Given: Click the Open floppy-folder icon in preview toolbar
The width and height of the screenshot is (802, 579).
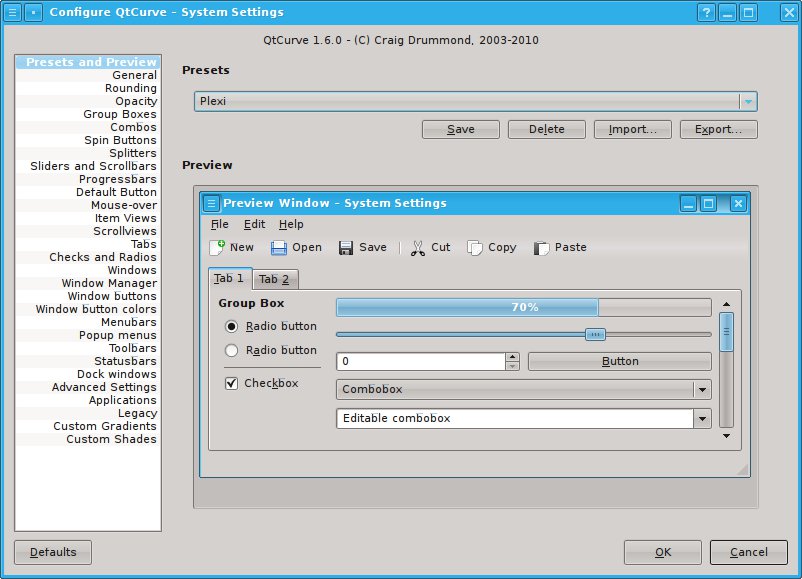Looking at the screenshot, I should (x=279, y=248).
